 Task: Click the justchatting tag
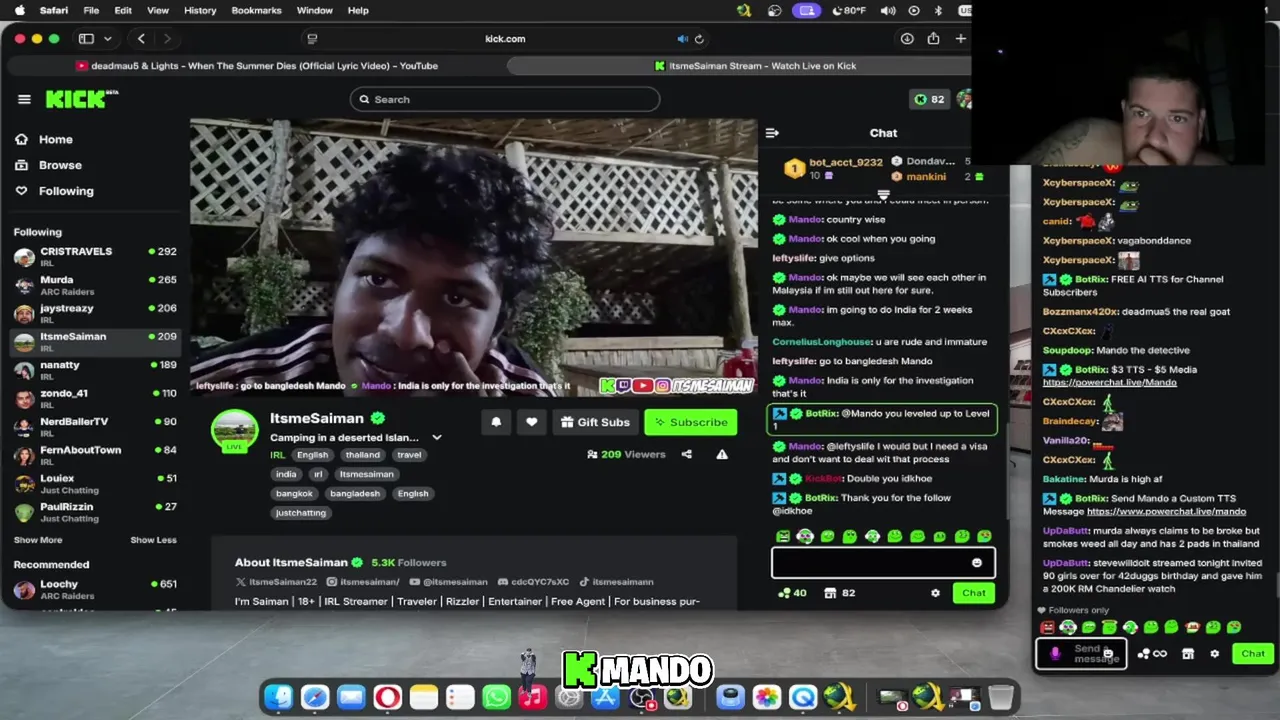(300, 513)
